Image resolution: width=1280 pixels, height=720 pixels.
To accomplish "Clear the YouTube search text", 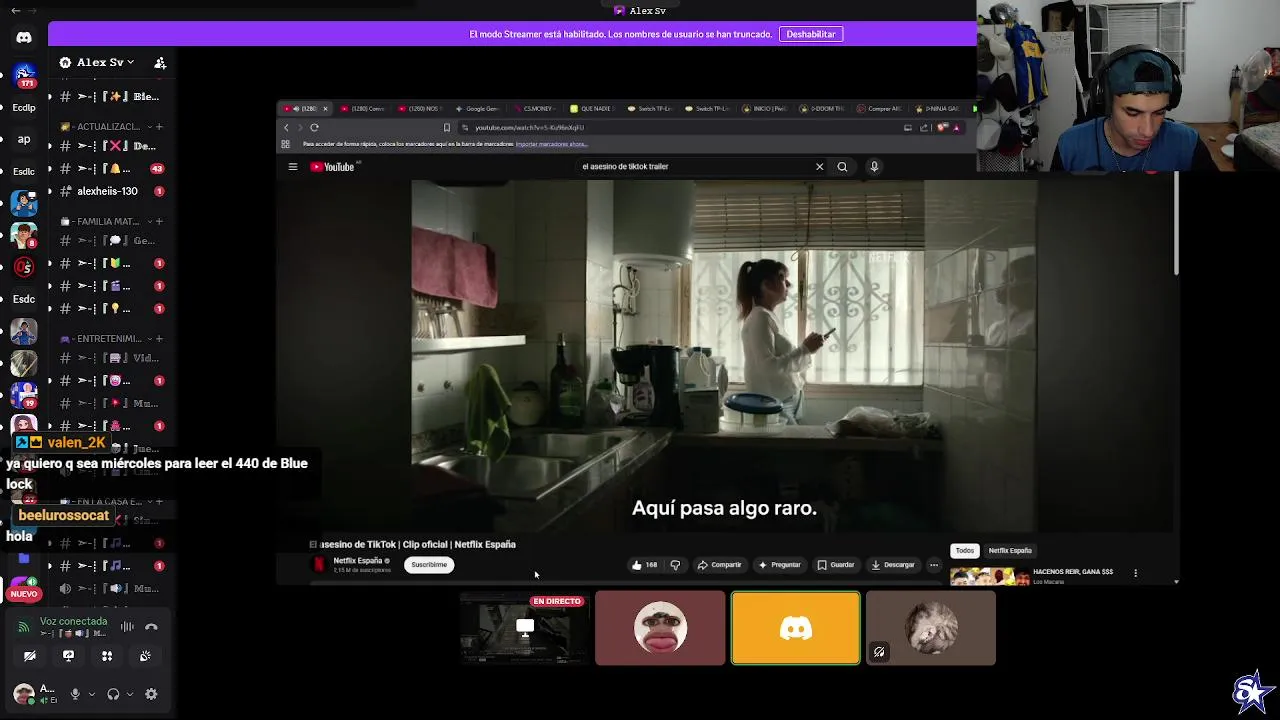I will 819,167.
